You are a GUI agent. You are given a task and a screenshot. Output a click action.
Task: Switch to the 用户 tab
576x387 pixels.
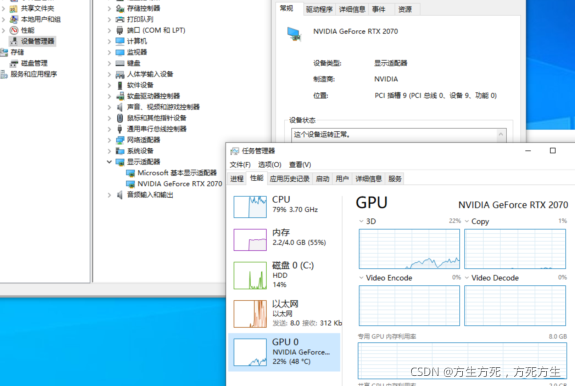tap(342, 179)
